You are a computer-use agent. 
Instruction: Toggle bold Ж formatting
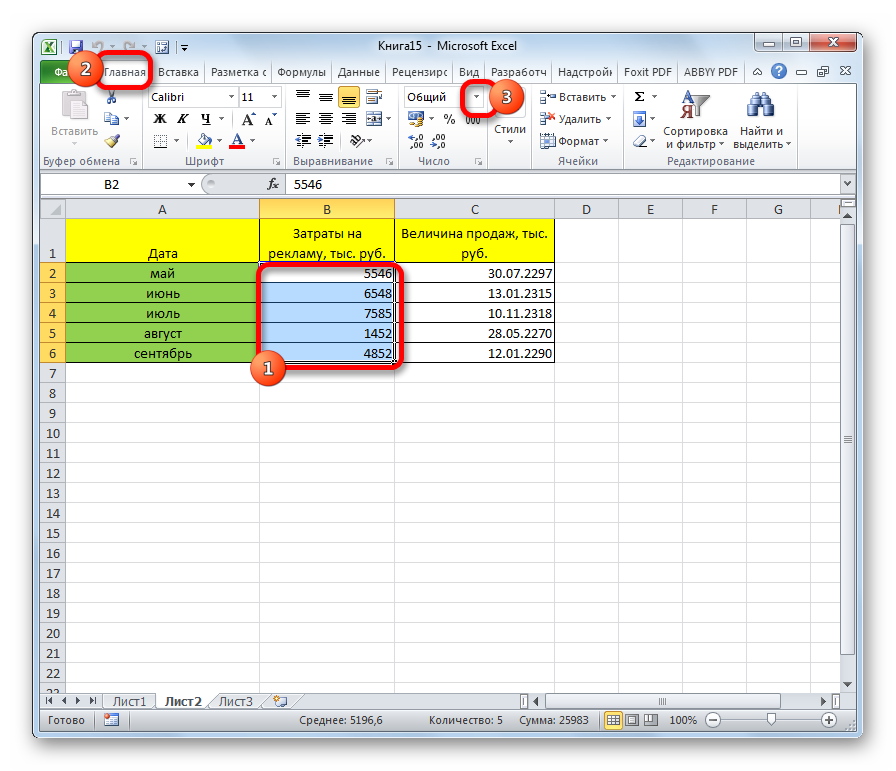159,119
